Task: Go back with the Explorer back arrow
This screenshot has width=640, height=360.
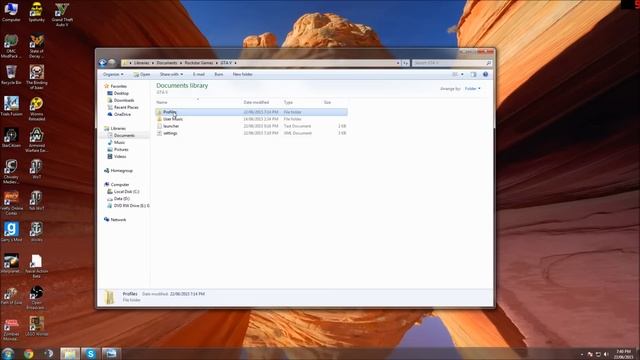Action: click(x=103, y=62)
